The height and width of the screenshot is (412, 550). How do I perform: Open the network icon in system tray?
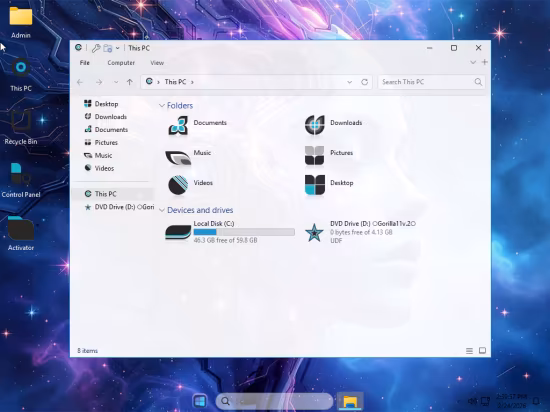(485, 401)
